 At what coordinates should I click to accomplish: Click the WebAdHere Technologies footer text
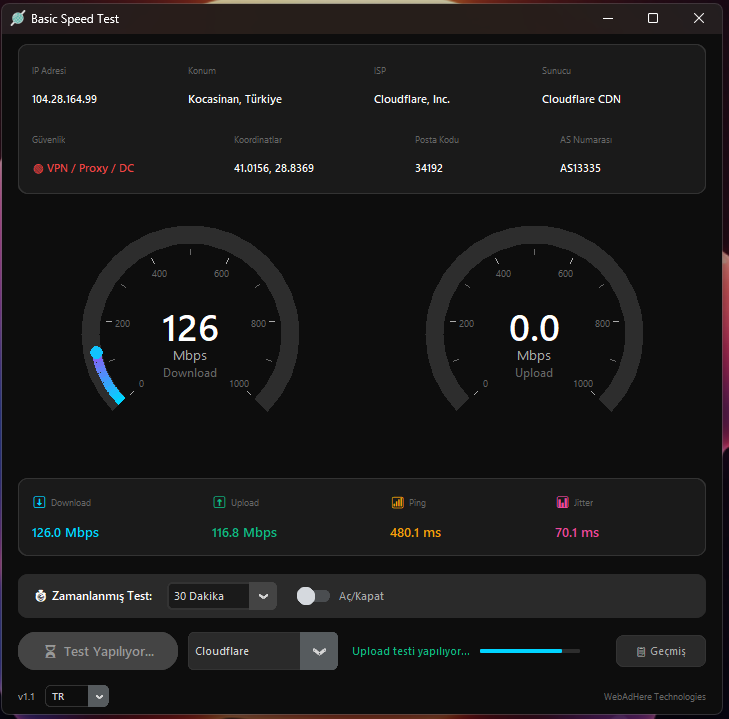click(655, 697)
